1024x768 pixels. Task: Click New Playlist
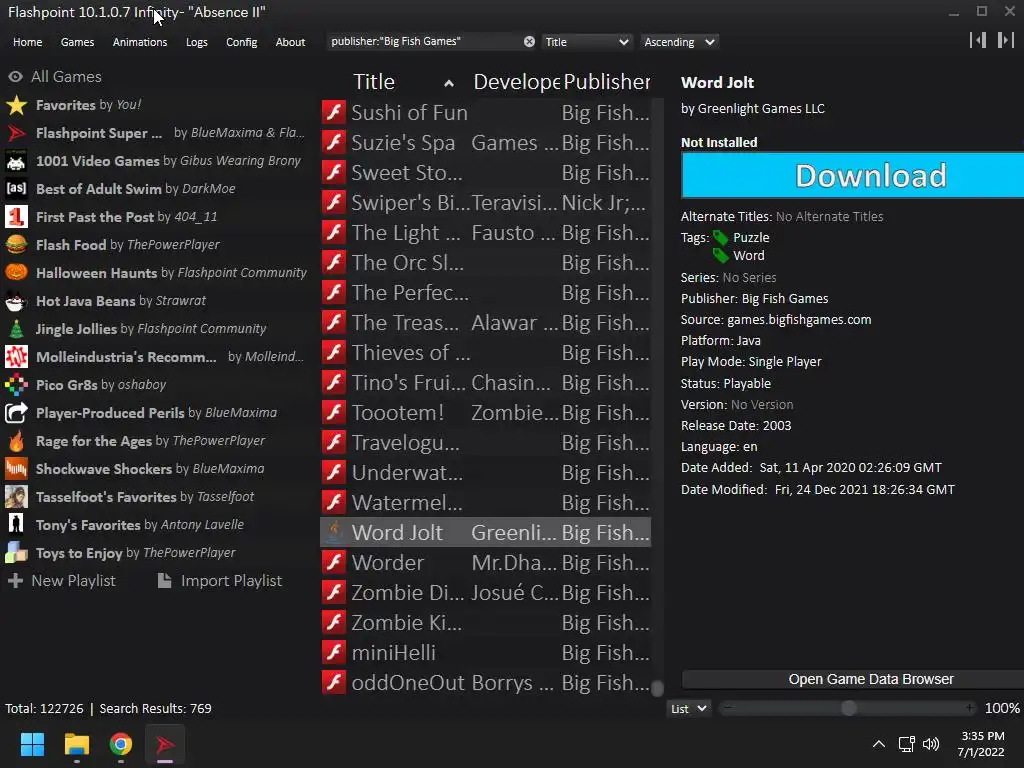coord(61,581)
